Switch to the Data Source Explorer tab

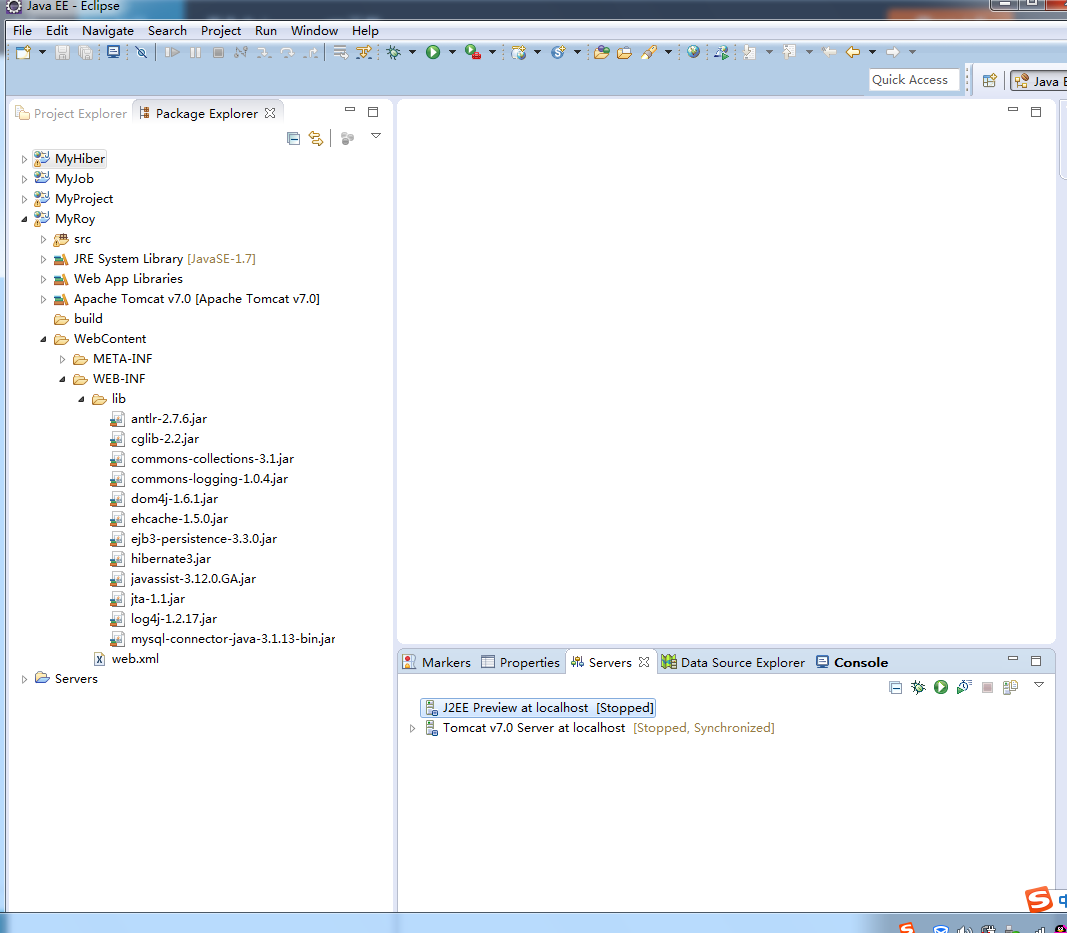(x=734, y=662)
